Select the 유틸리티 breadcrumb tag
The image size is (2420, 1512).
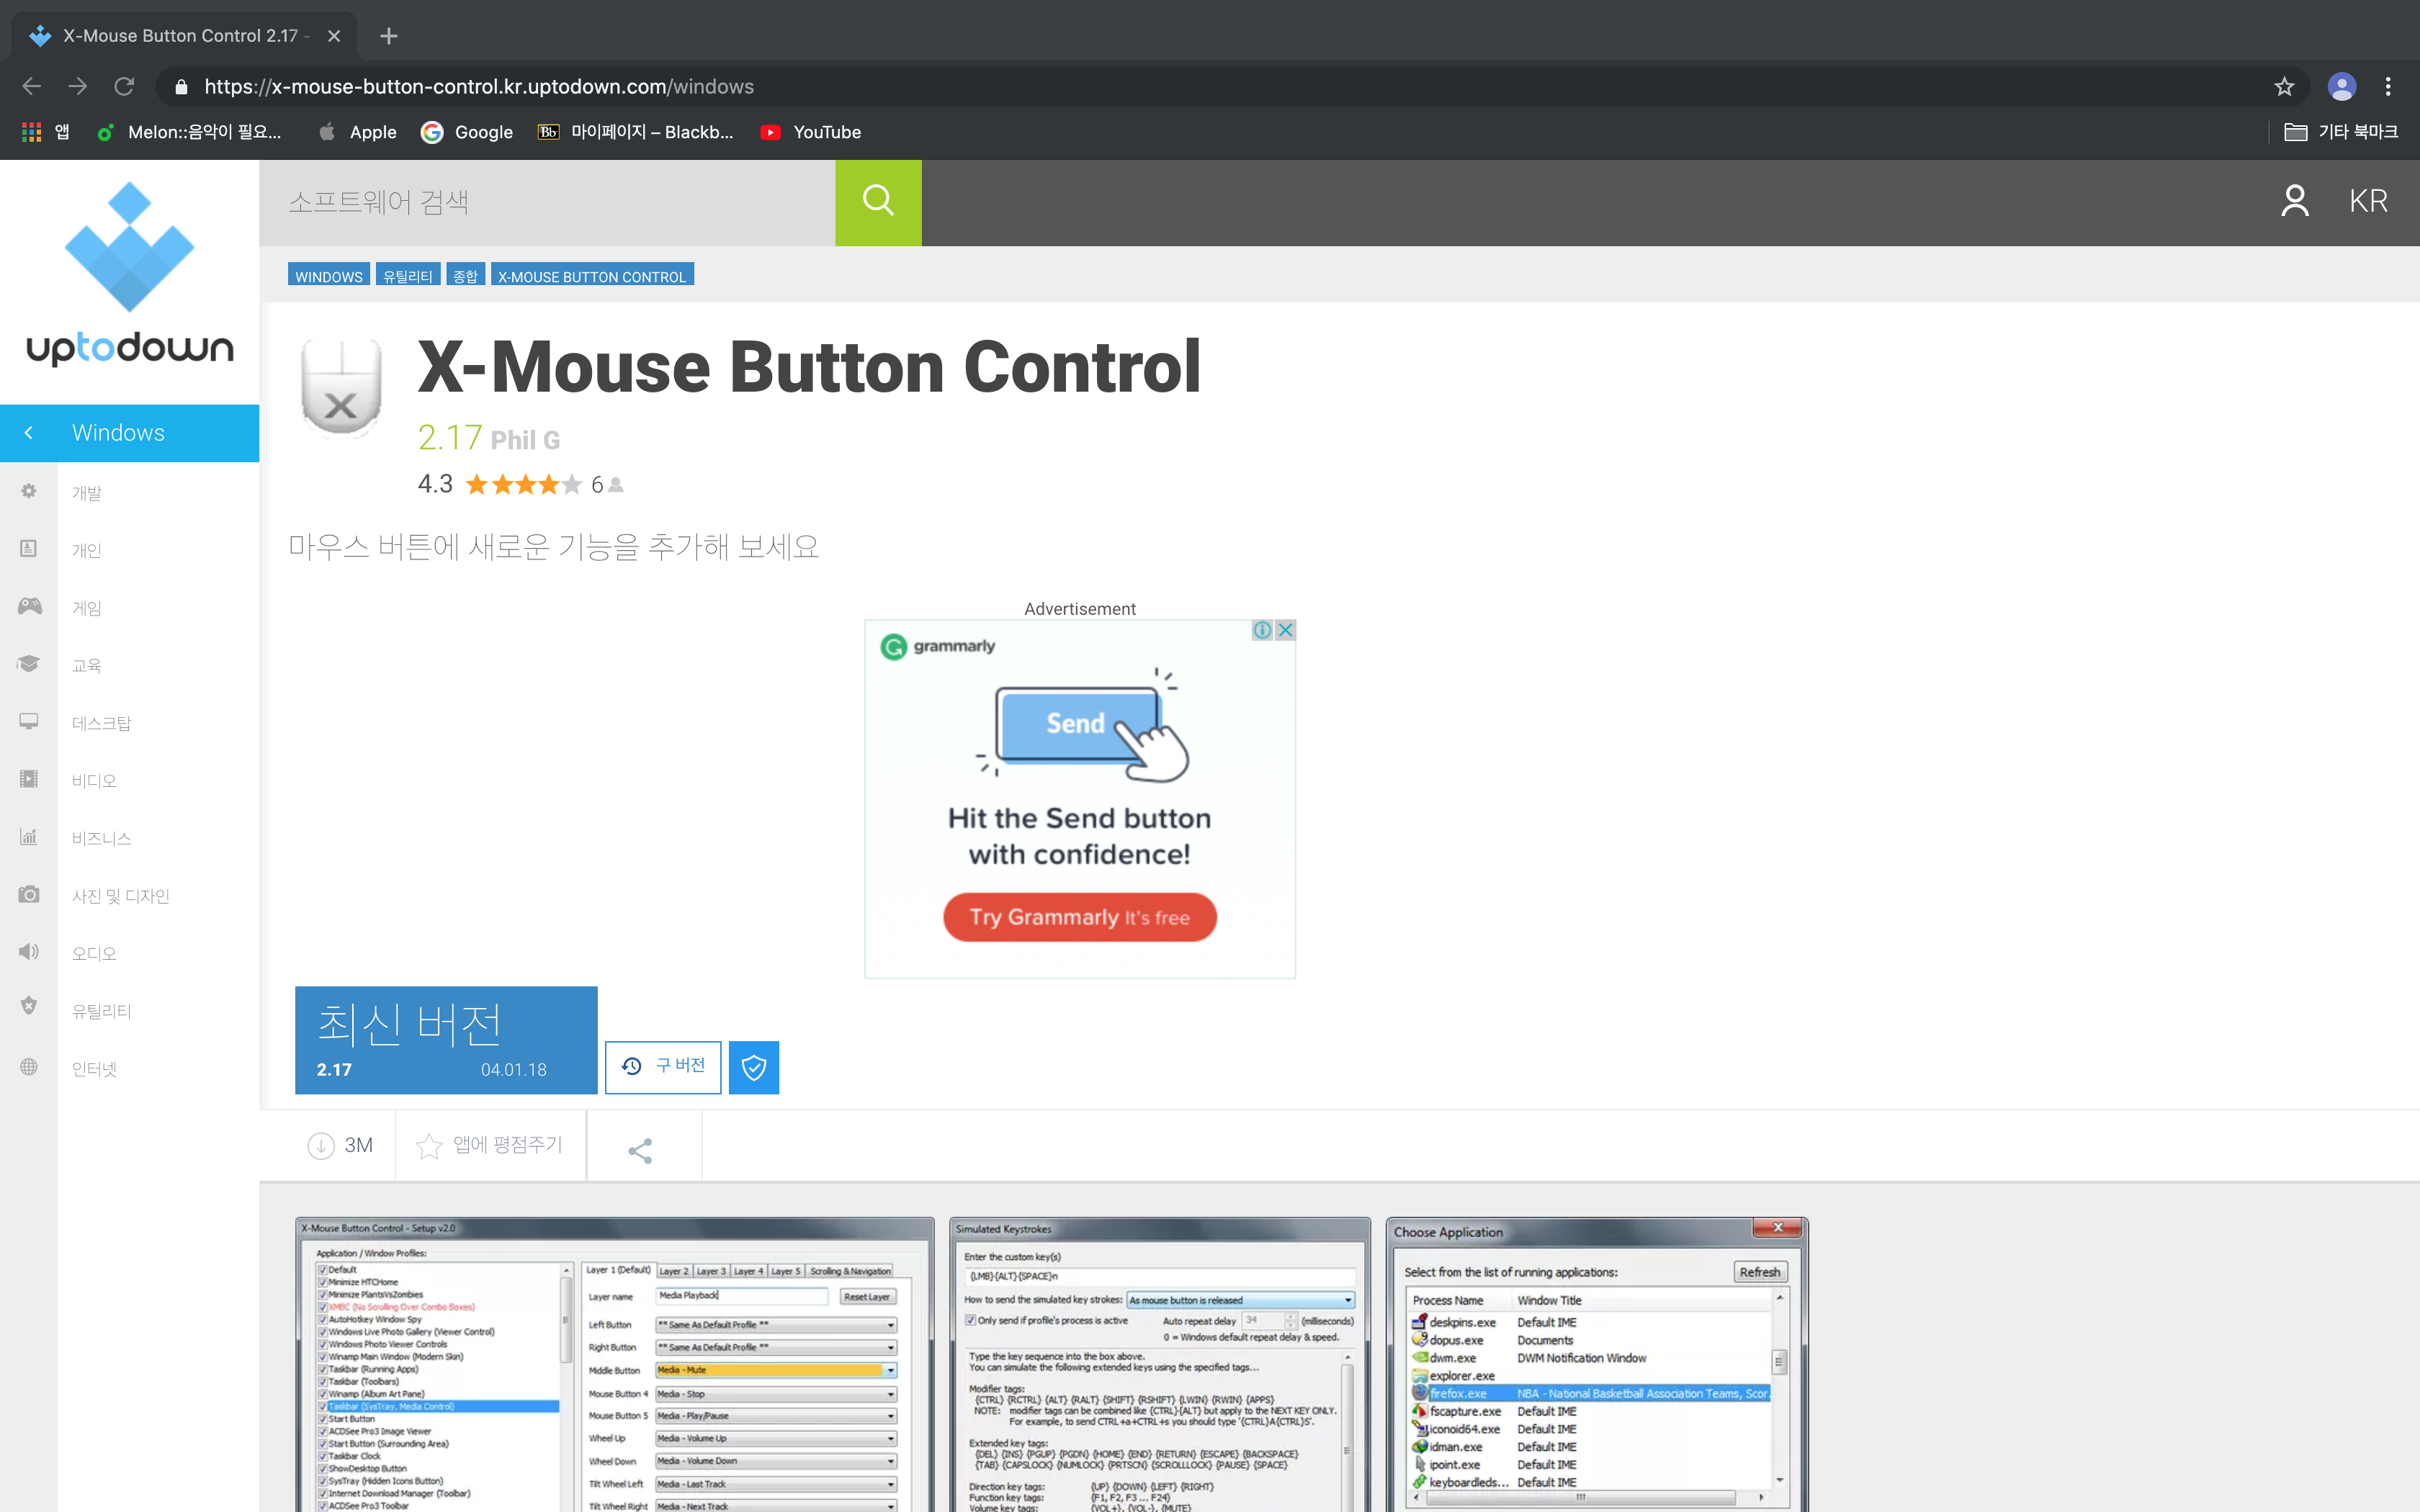pyautogui.click(x=407, y=276)
